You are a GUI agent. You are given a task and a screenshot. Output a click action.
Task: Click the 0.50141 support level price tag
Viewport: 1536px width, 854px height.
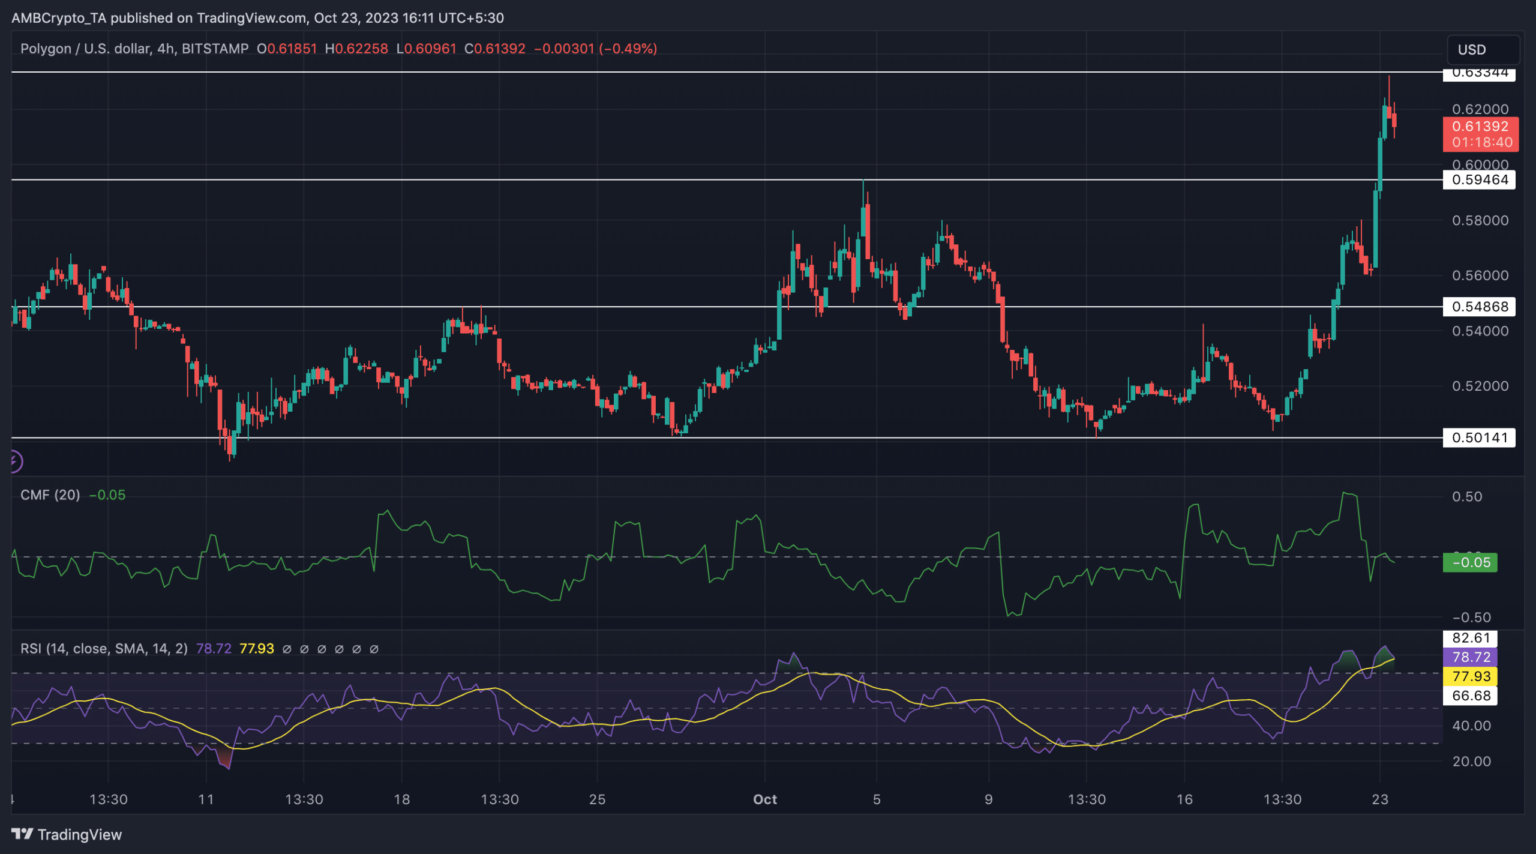tap(1479, 438)
